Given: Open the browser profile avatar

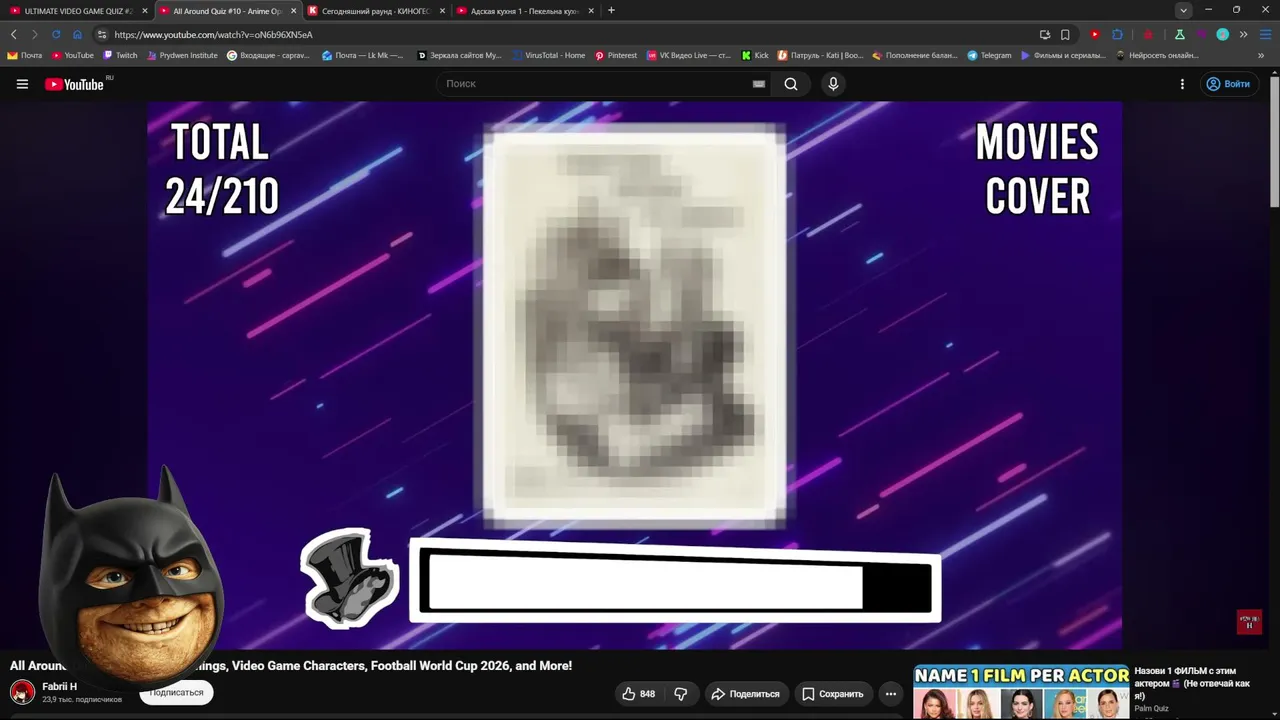Looking at the screenshot, I should (1222, 34).
